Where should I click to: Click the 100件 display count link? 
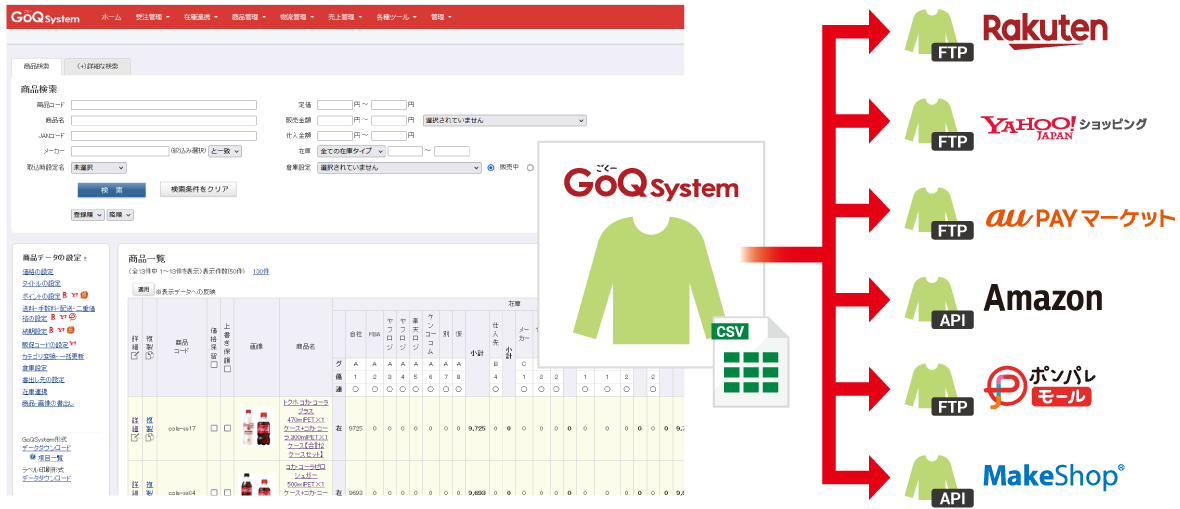[260, 271]
